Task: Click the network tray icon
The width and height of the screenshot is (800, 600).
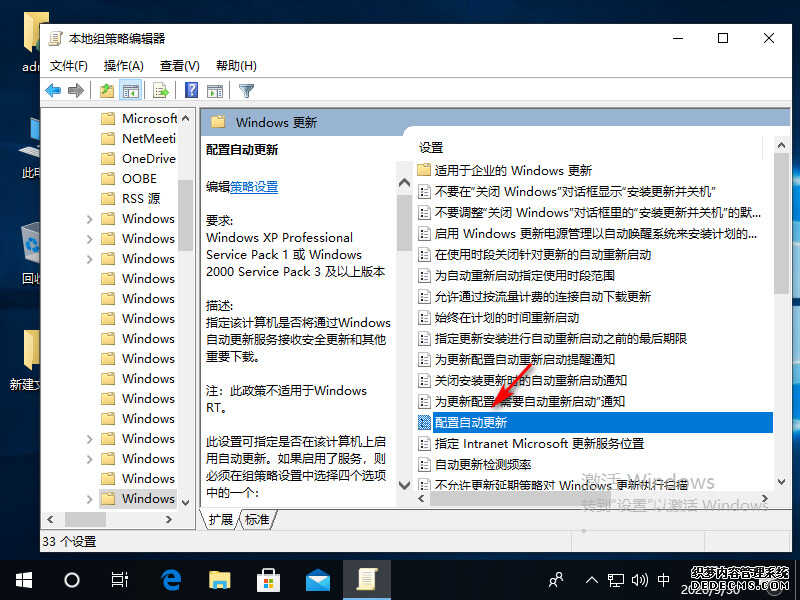Action: [616, 580]
